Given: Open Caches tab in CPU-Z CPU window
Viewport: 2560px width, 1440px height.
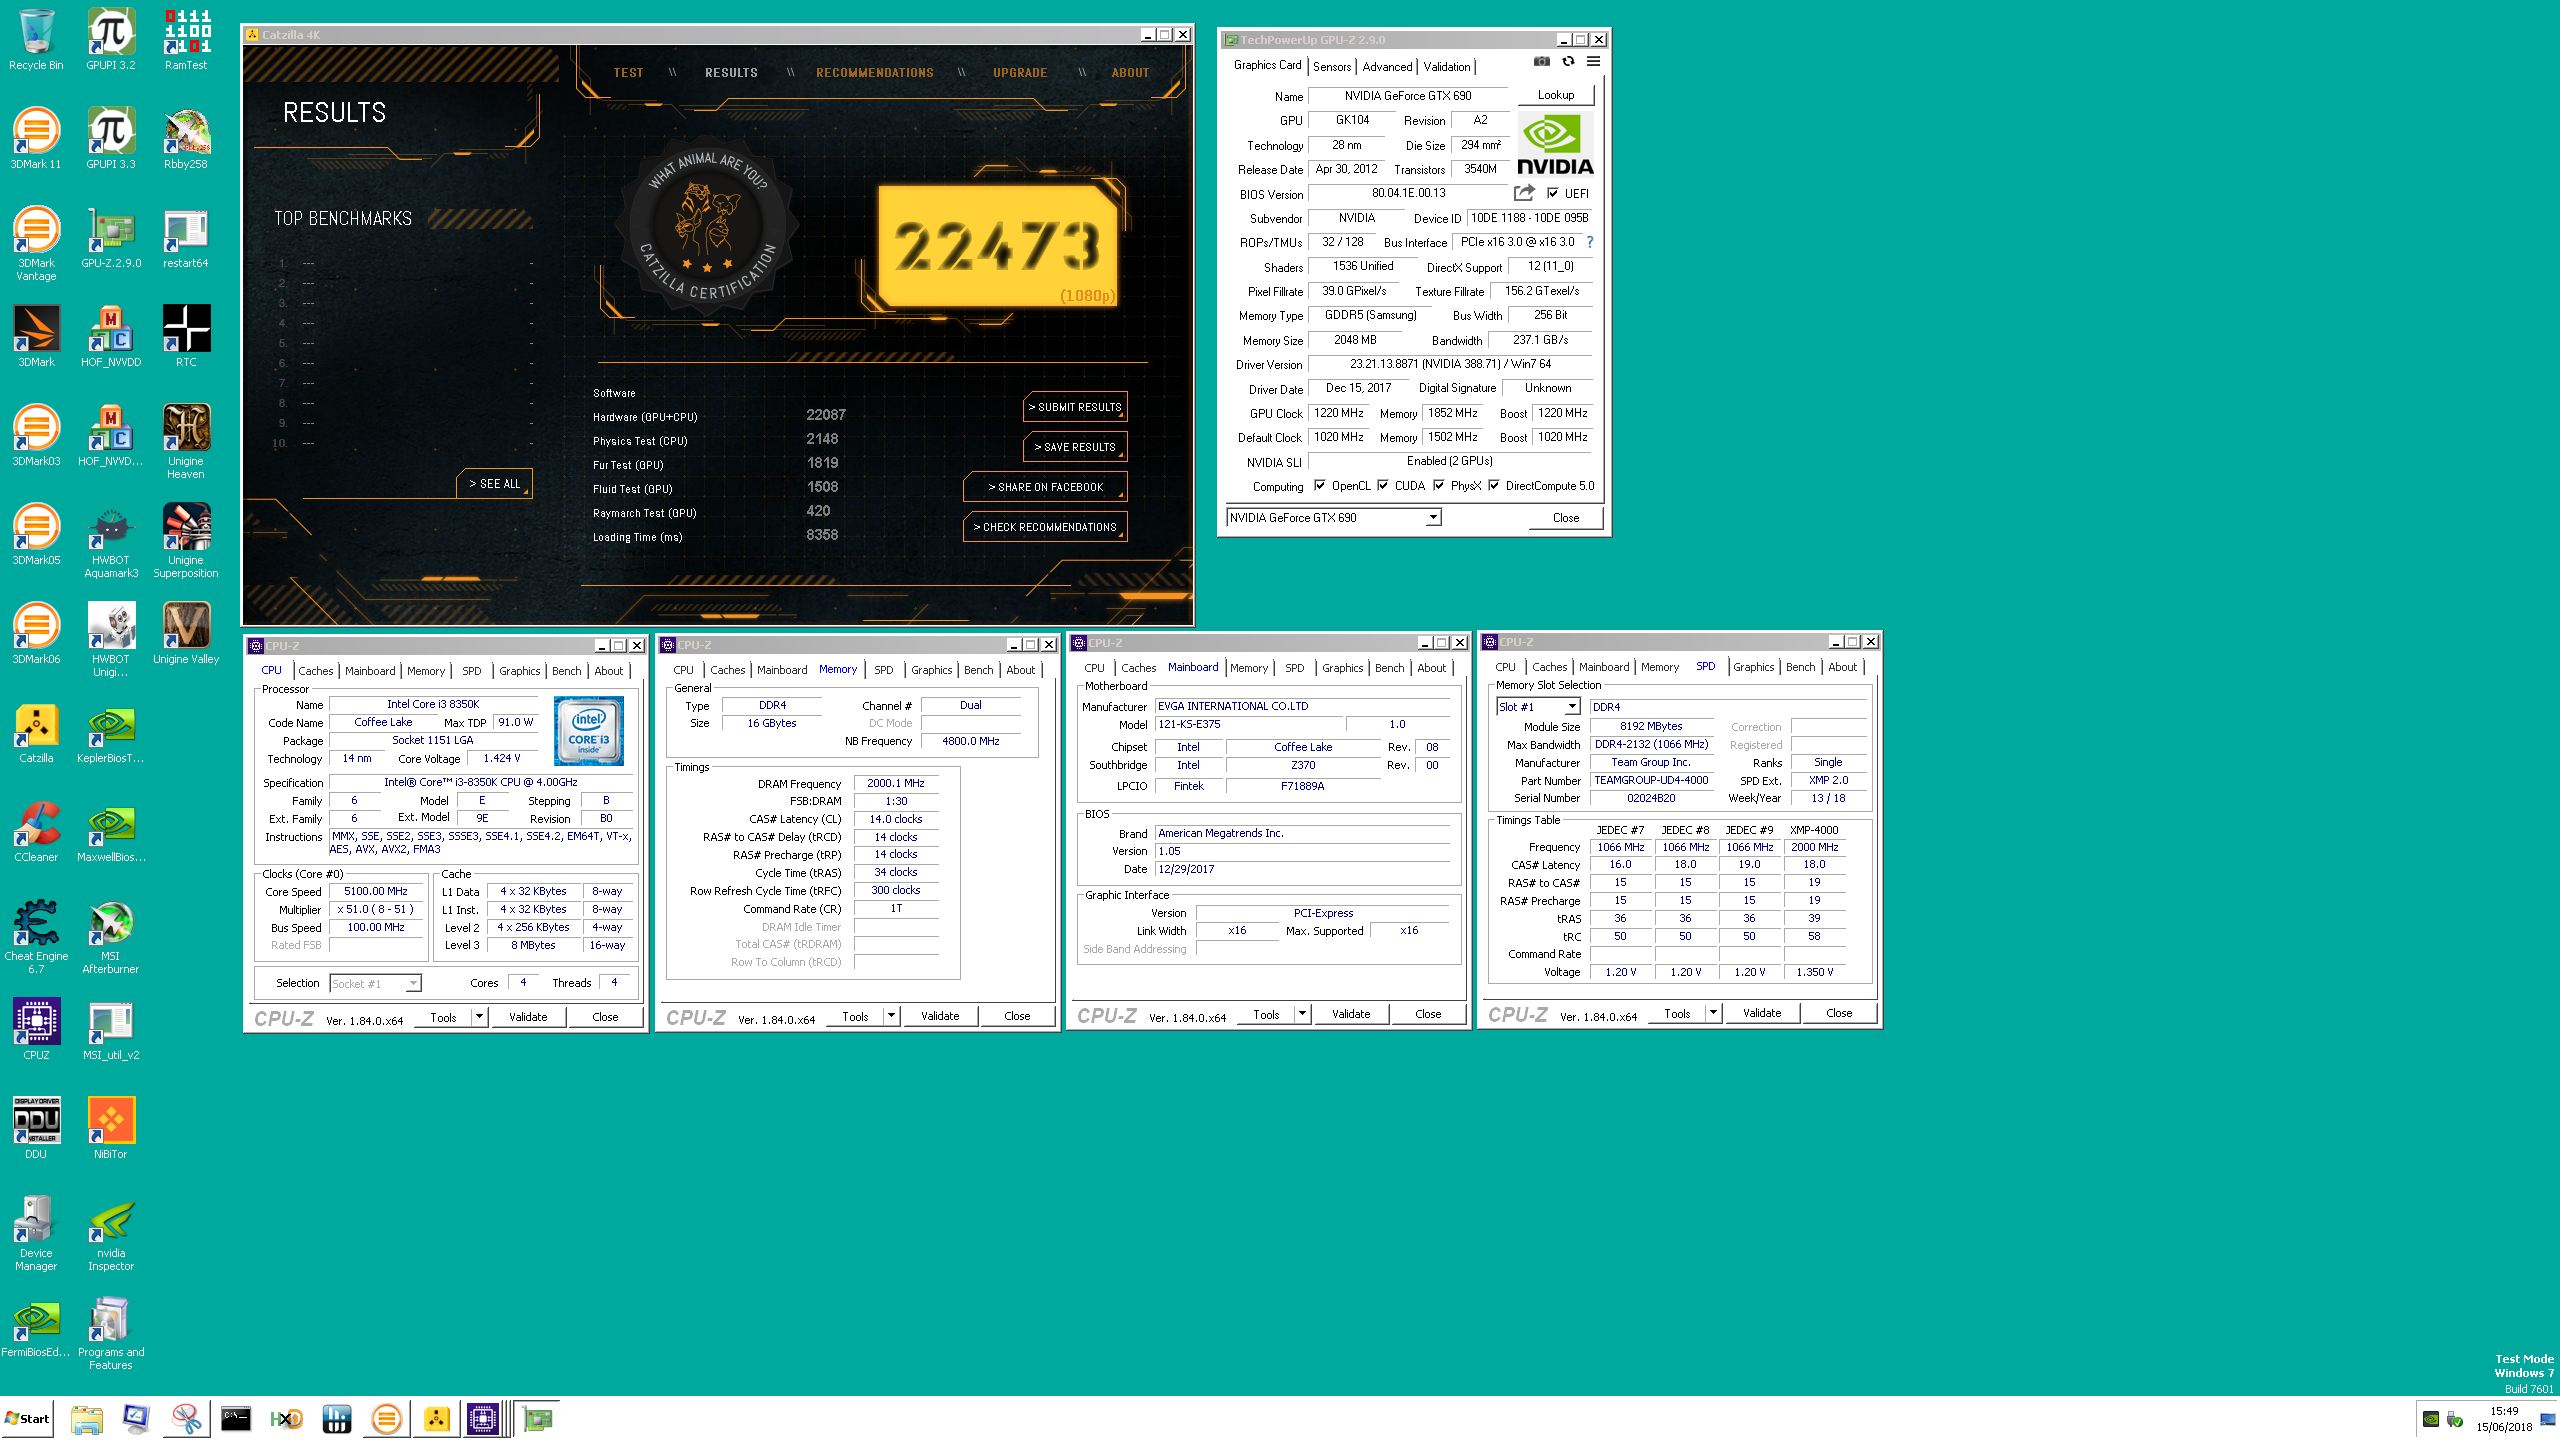Looking at the screenshot, I should click(315, 671).
